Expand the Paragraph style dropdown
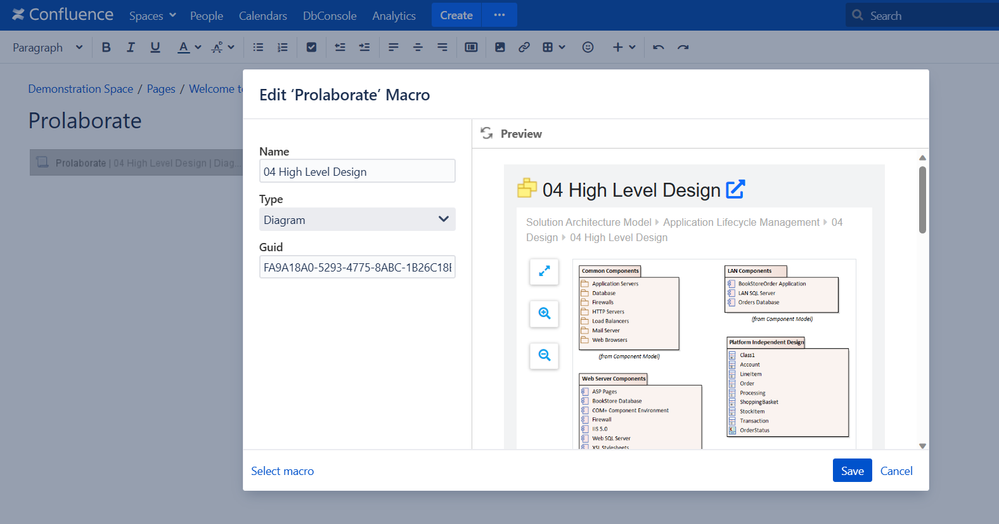The image size is (999, 524). click(48, 47)
